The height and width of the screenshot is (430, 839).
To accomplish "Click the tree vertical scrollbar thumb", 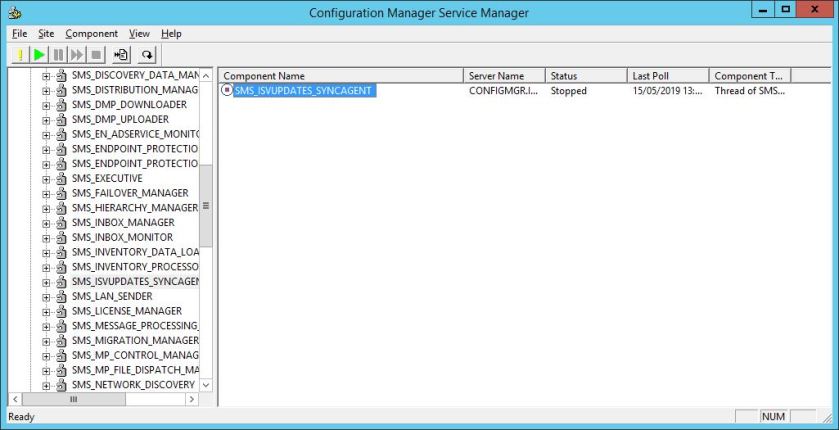I will (206, 206).
